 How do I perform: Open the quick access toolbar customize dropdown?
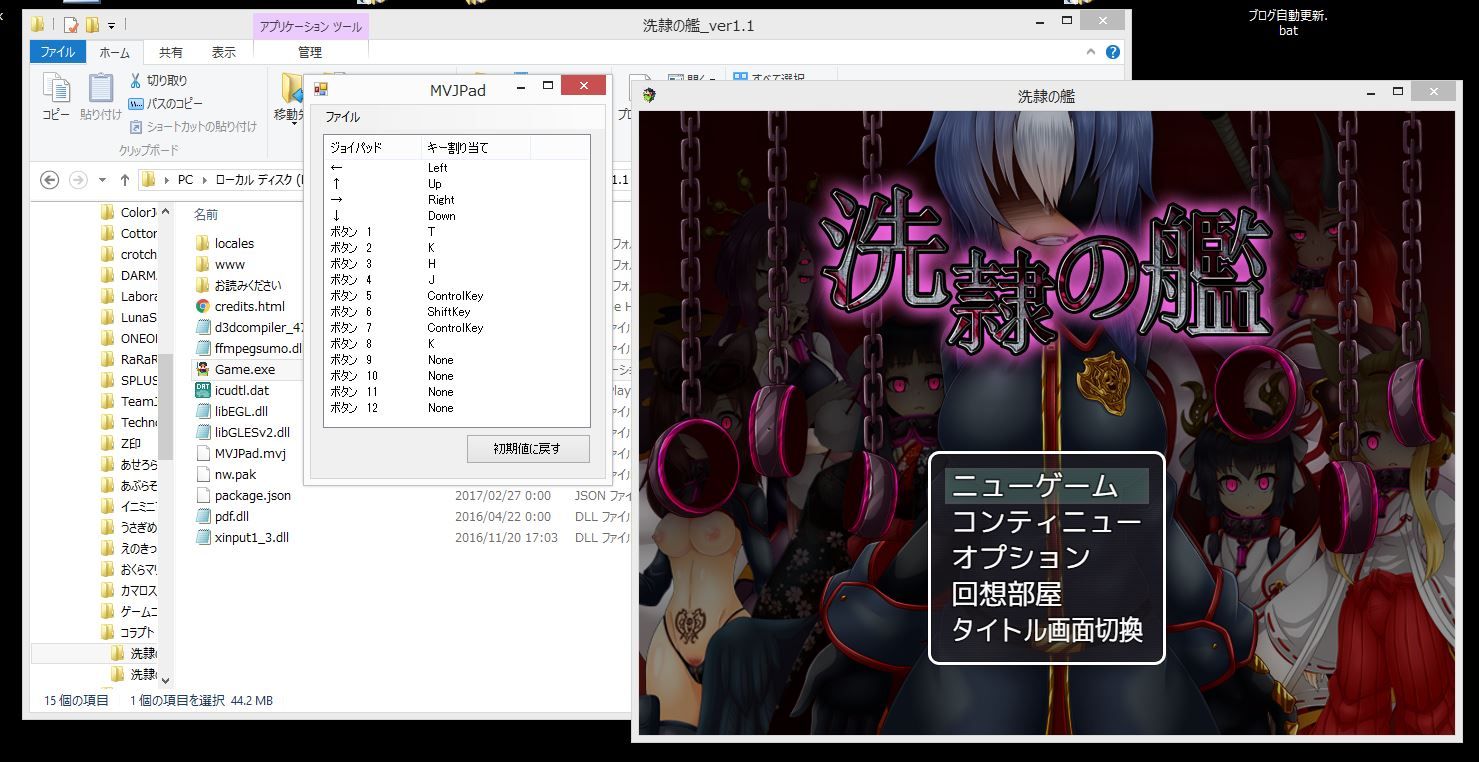pos(111,25)
